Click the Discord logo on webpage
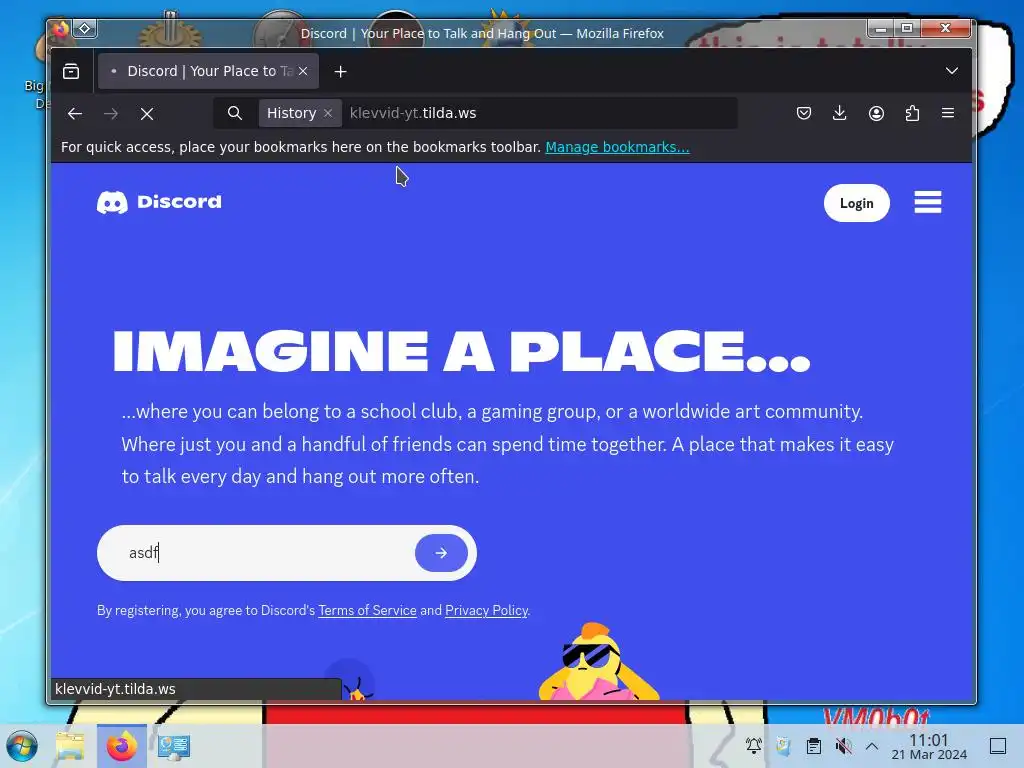The image size is (1024, 768). (x=159, y=202)
